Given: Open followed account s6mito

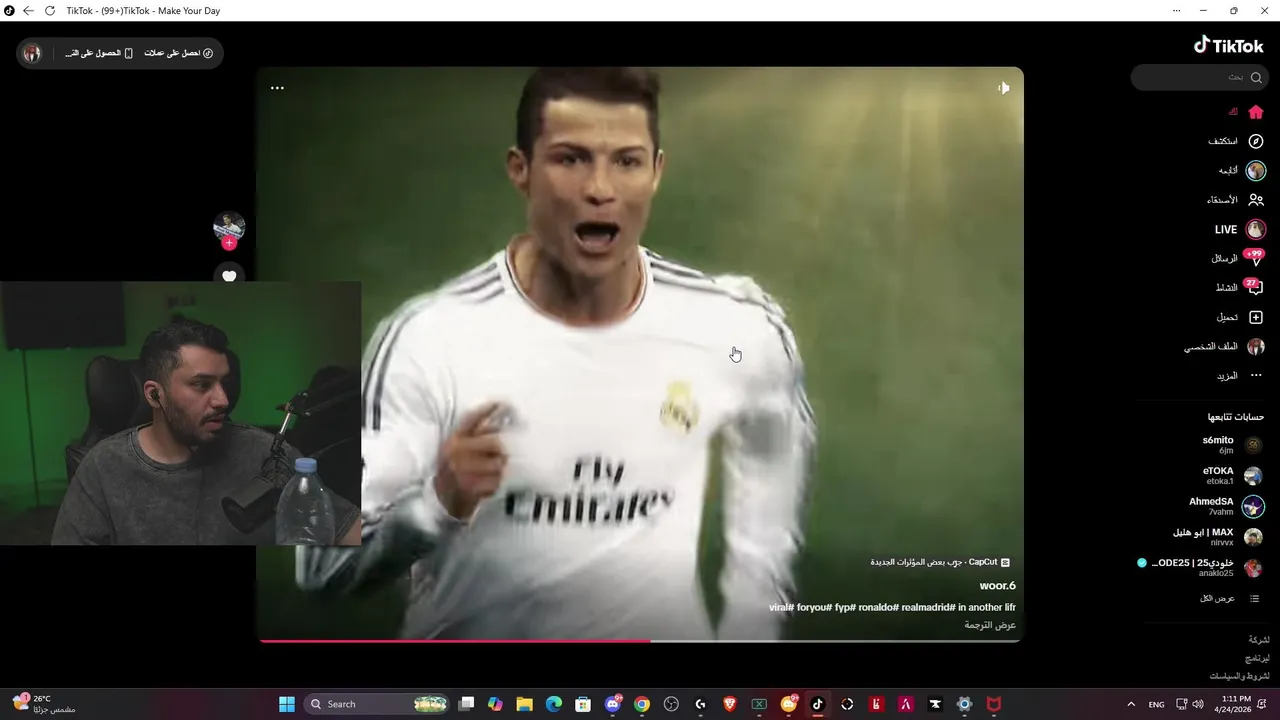Looking at the screenshot, I should pos(1232,445).
